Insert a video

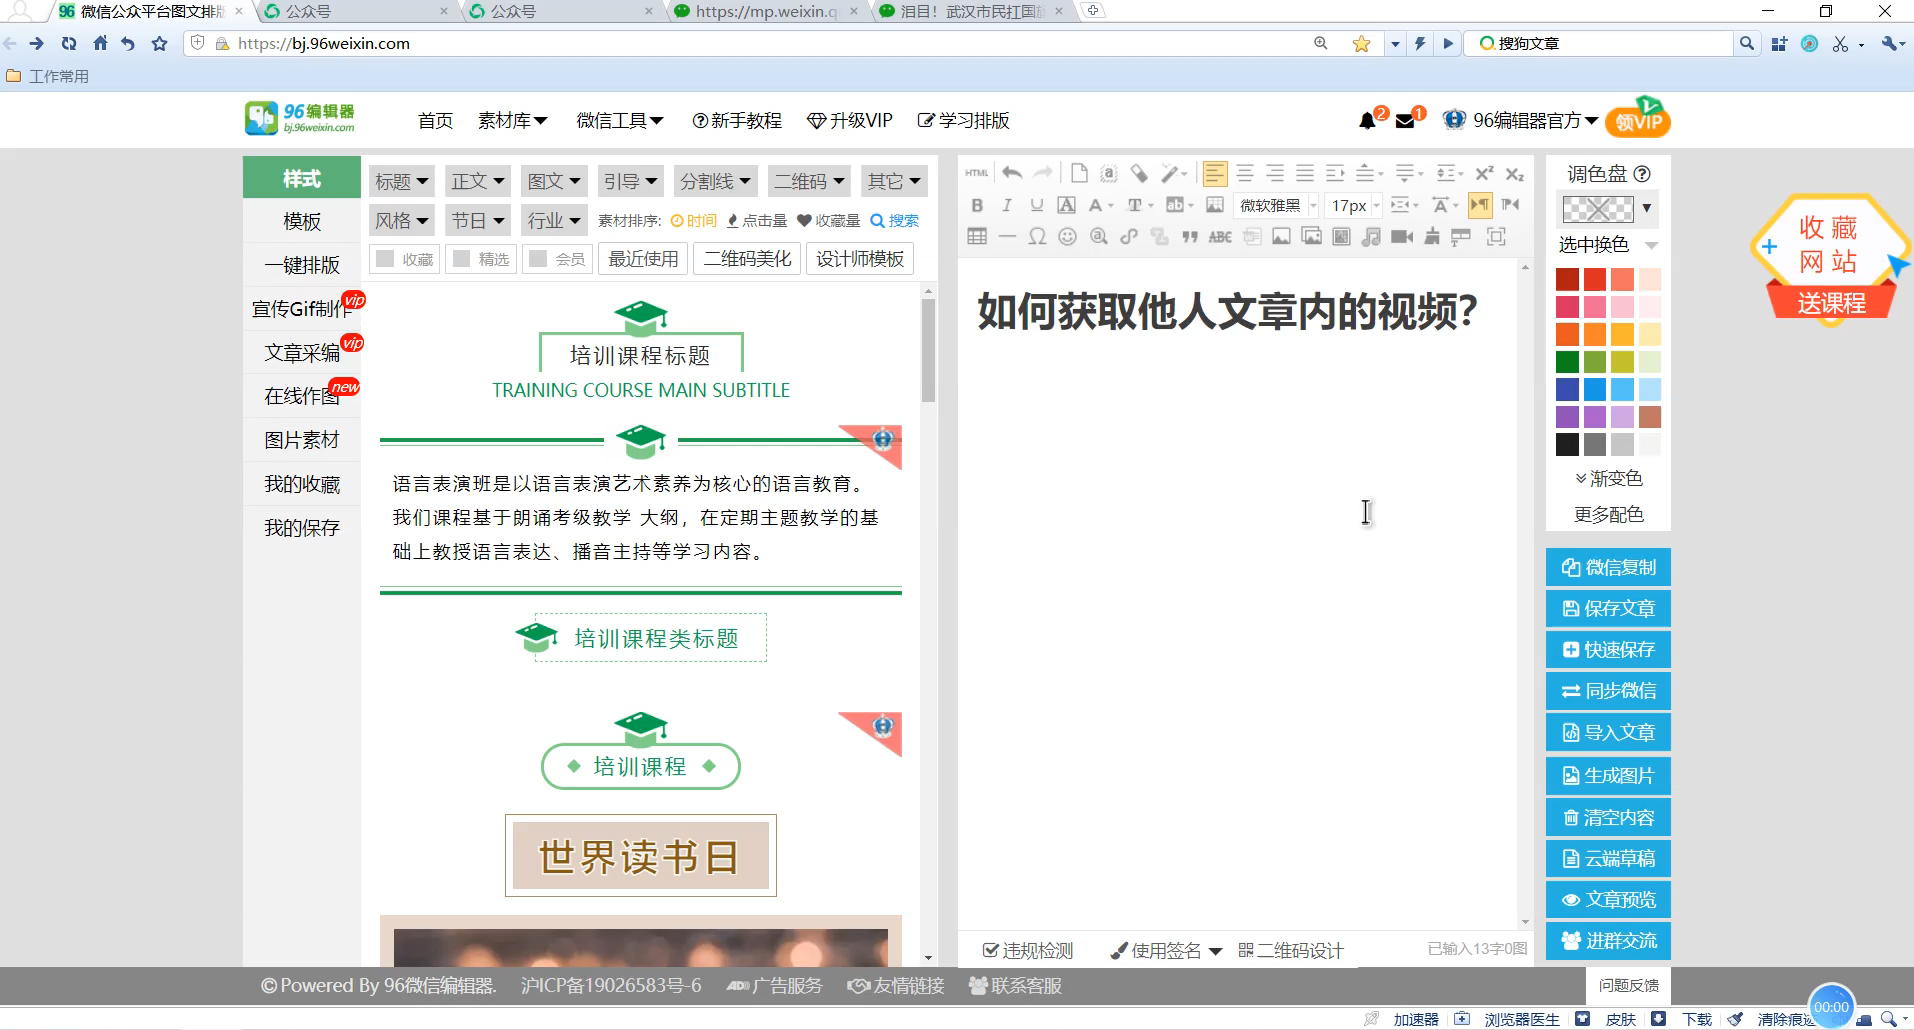coord(1402,237)
